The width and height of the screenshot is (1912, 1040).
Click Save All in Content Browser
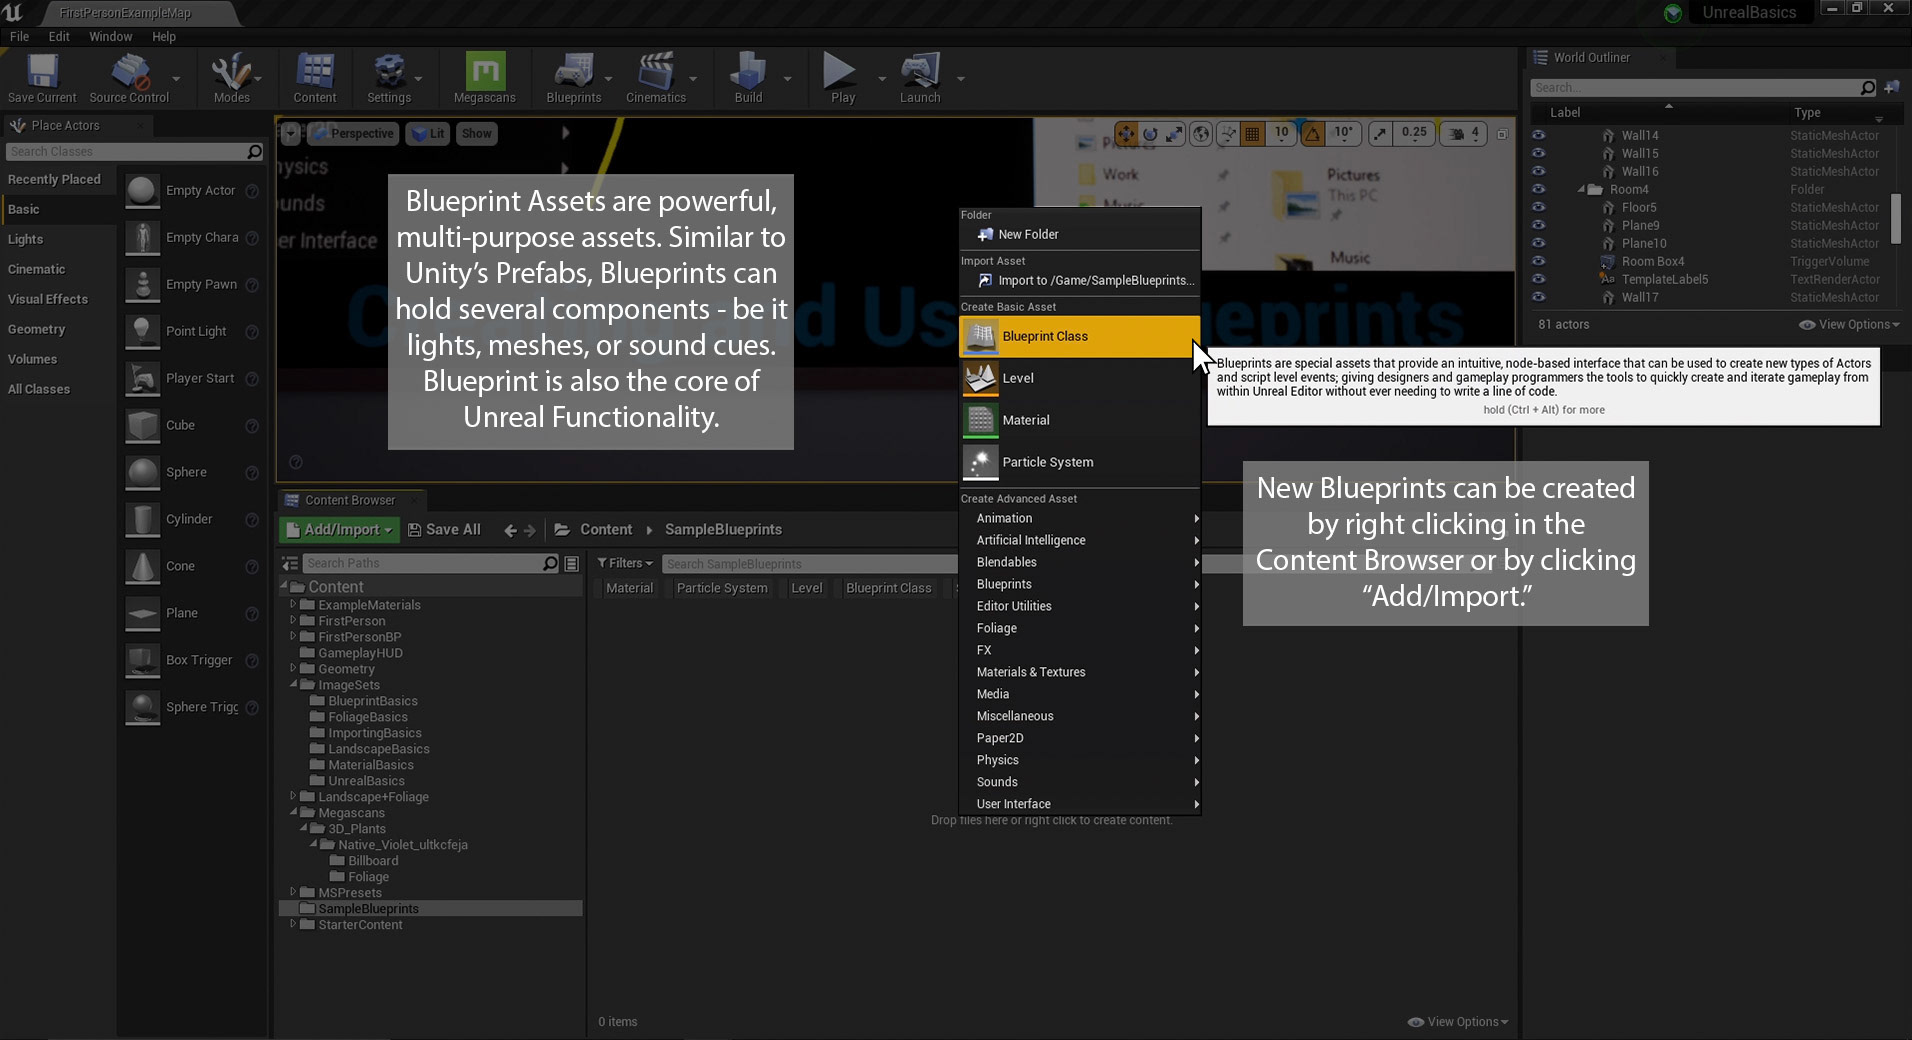(x=444, y=529)
